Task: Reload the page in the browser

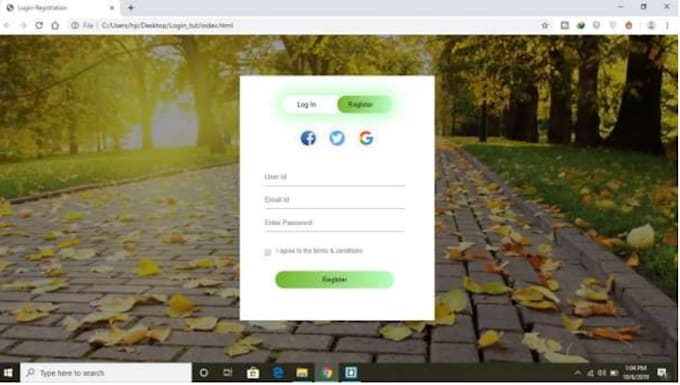Action: [x=39, y=26]
